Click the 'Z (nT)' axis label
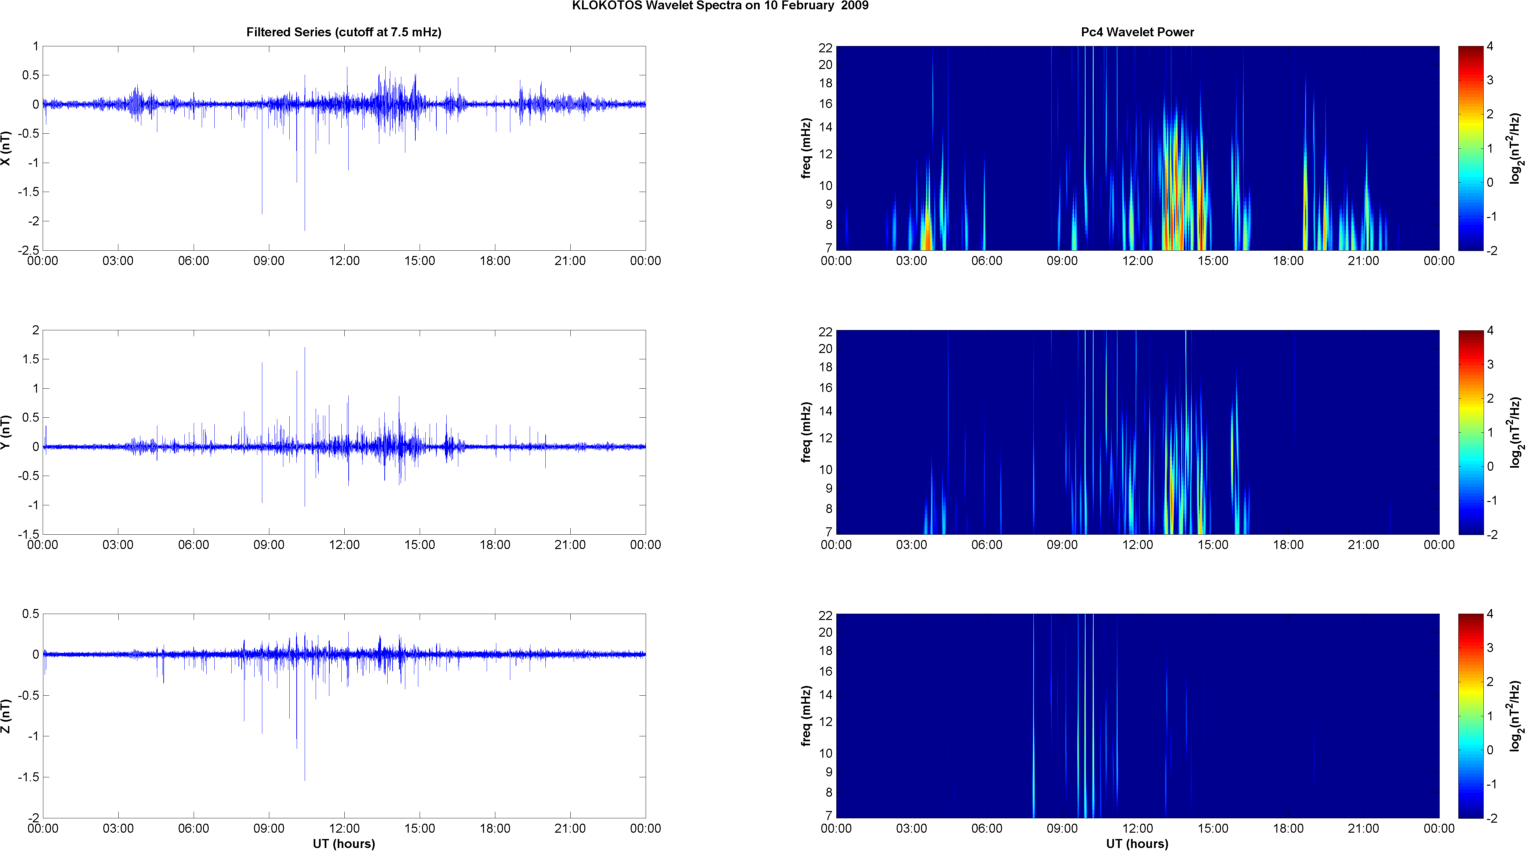This screenshot has width=1526, height=851. (7, 716)
